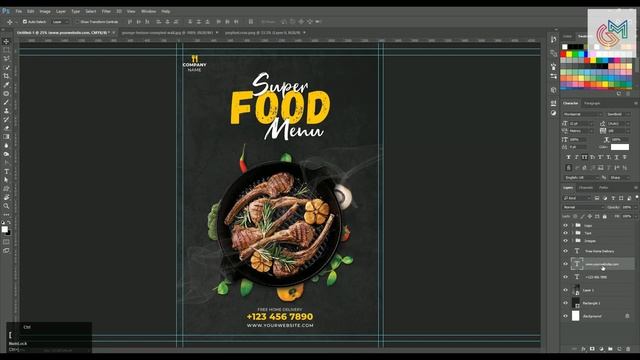Select the Clone Stamp tool
The height and width of the screenshot is (360, 640).
pyautogui.click(x=6, y=111)
